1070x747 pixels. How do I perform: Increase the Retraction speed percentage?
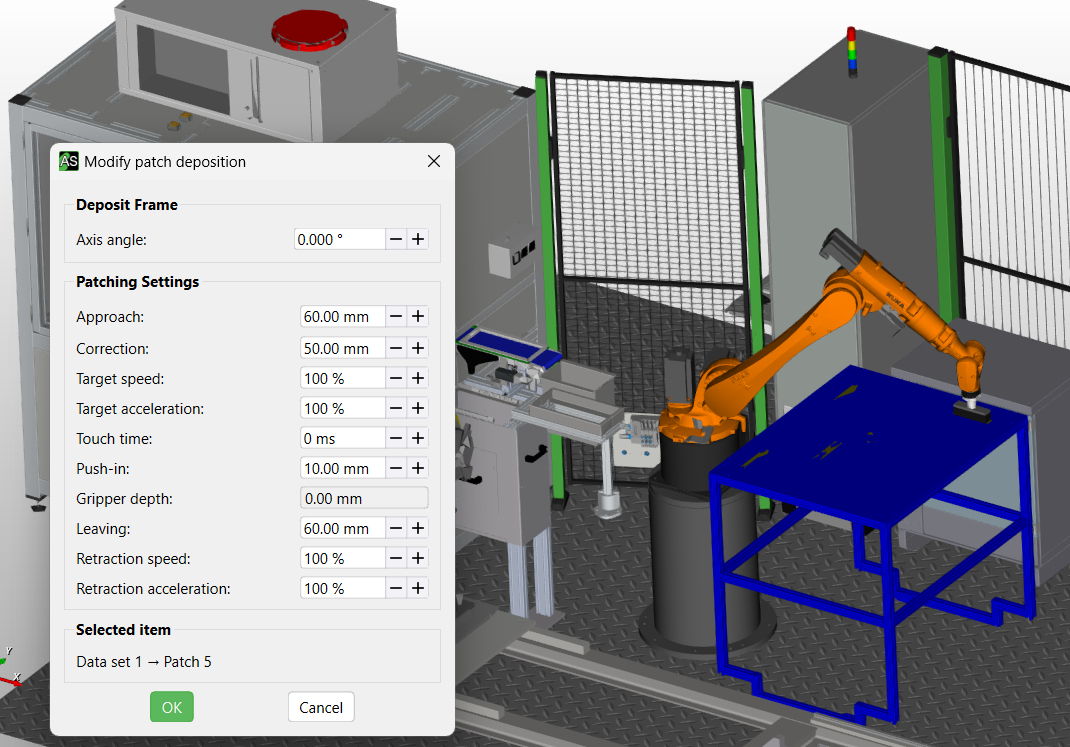[418, 558]
